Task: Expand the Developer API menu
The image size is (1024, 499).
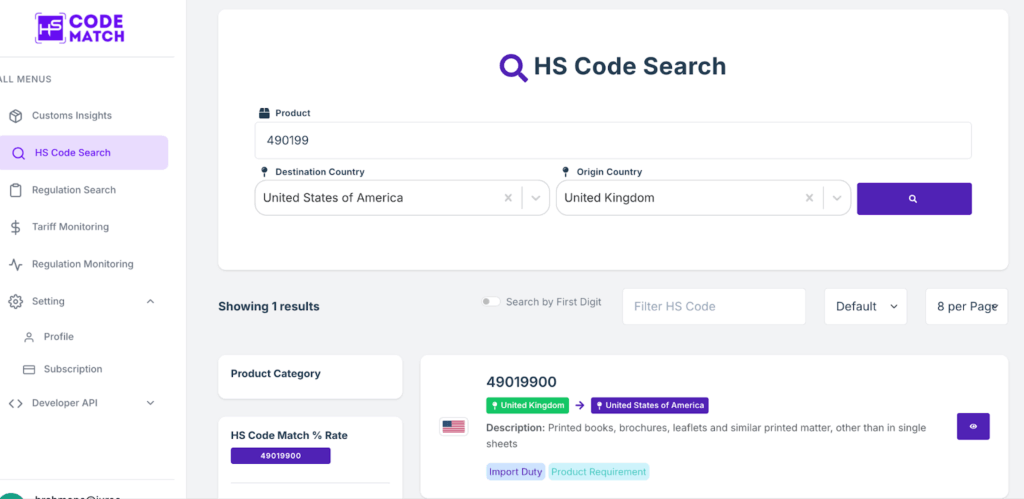Action: click(x=150, y=403)
